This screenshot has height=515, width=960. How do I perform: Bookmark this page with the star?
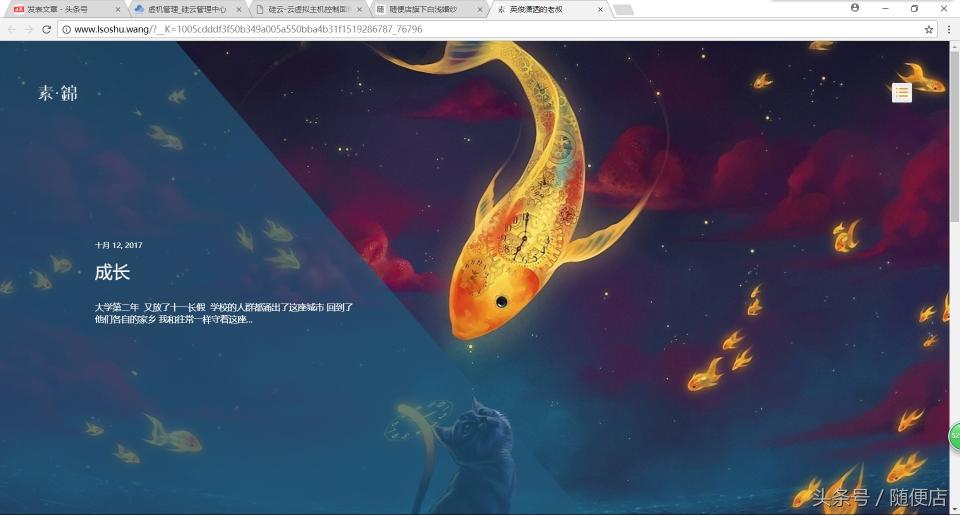929,29
